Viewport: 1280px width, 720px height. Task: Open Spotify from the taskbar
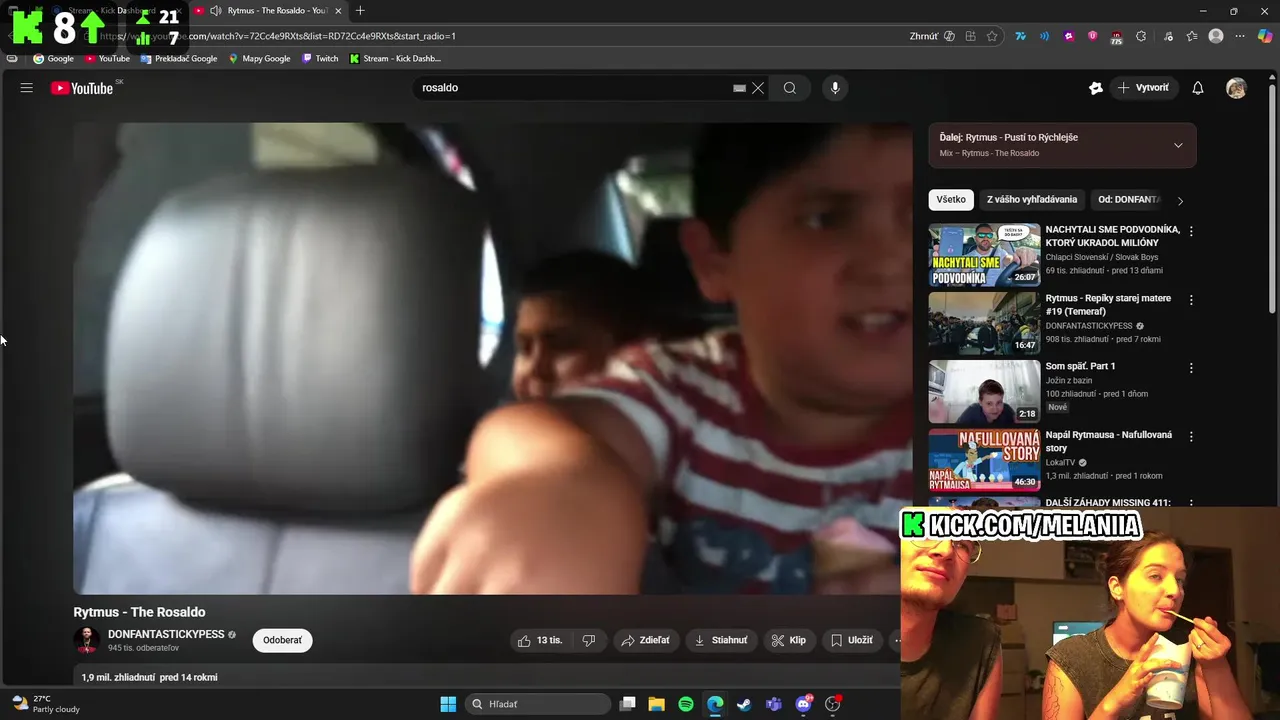686,704
